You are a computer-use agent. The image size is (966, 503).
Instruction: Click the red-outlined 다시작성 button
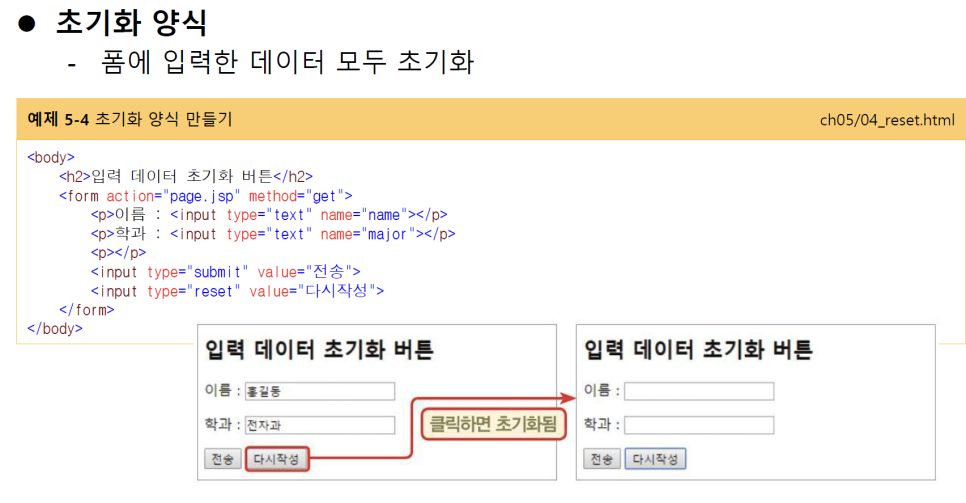277,459
